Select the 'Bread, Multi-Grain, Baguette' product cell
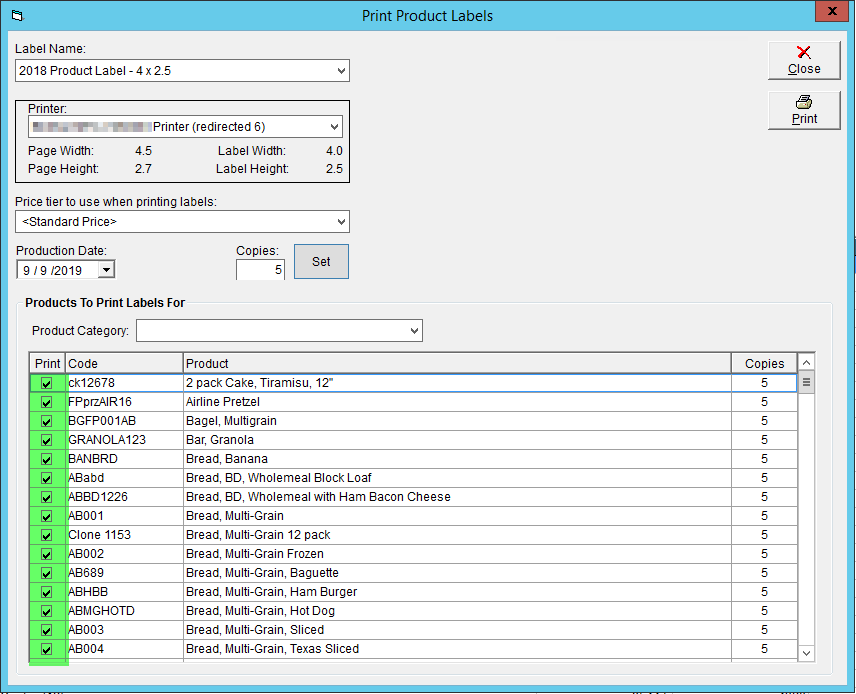Viewport: 856px width, 694px height. 457,573
